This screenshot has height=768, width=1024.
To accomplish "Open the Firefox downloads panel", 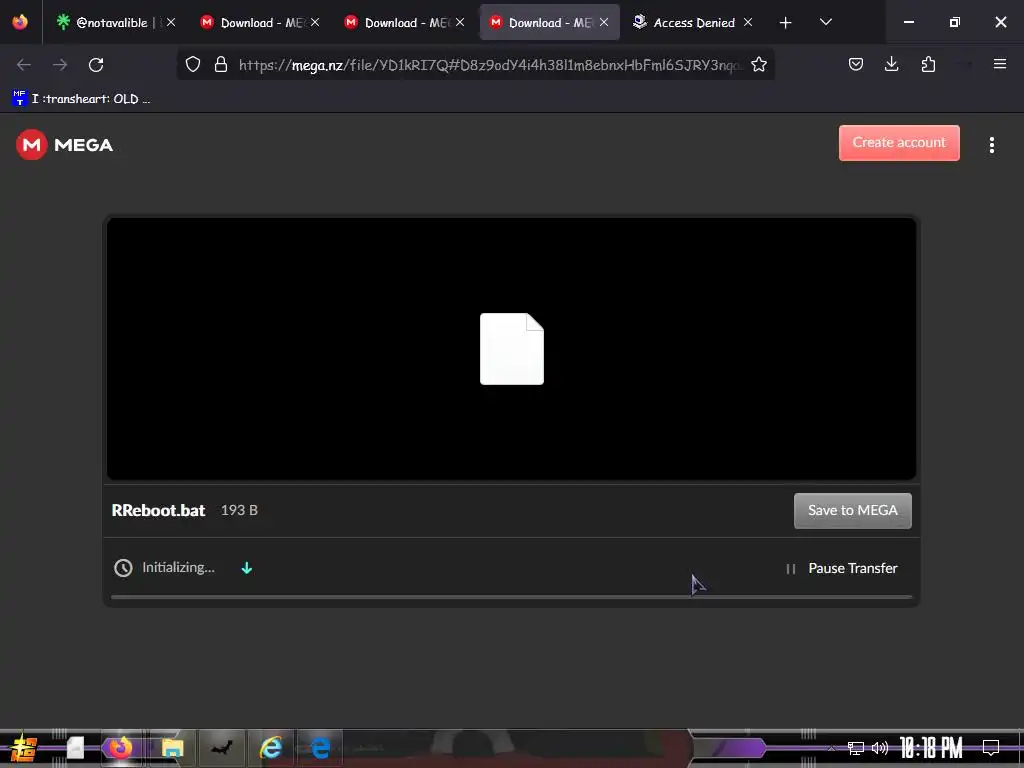I will [891, 64].
